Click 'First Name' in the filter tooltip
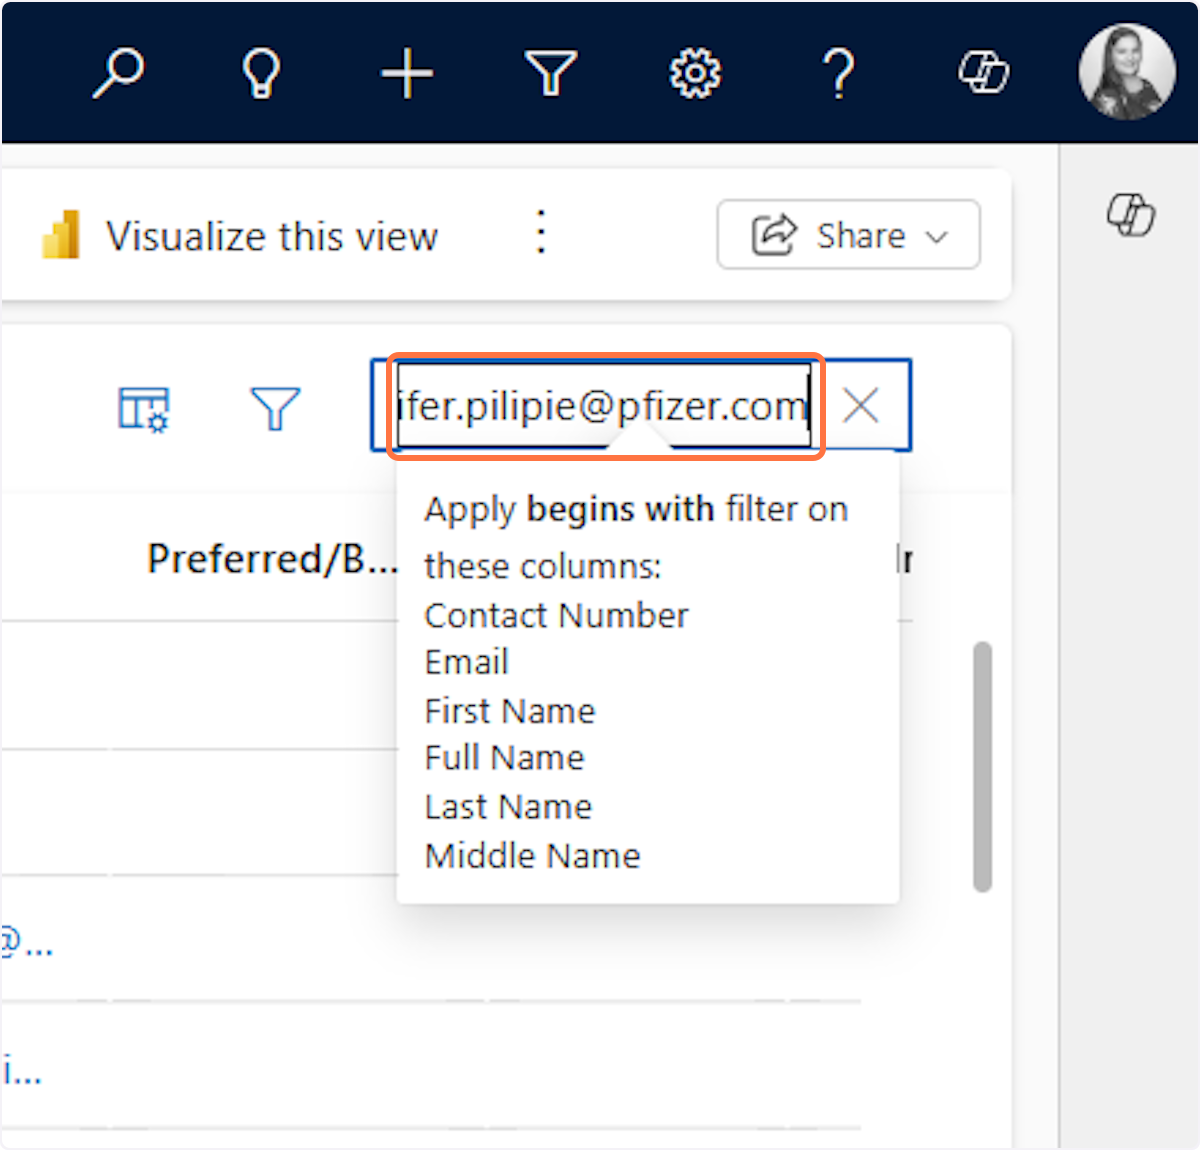The height and width of the screenshot is (1150, 1200). point(510,711)
